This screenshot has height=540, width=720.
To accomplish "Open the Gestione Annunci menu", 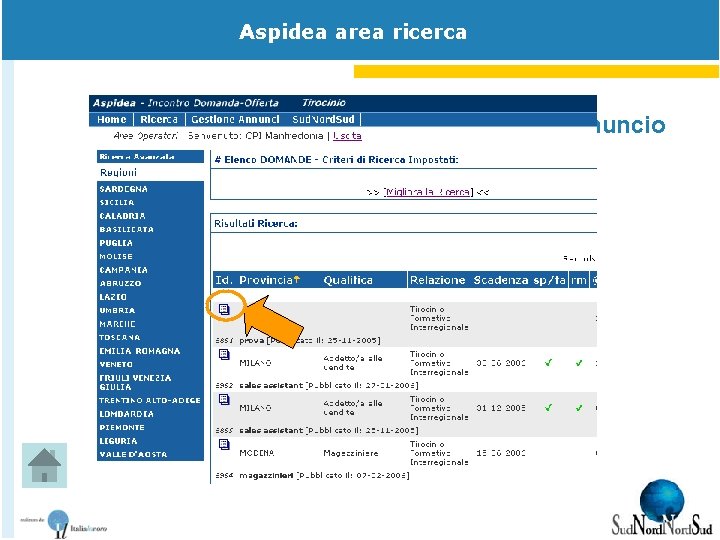I will pos(235,119).
